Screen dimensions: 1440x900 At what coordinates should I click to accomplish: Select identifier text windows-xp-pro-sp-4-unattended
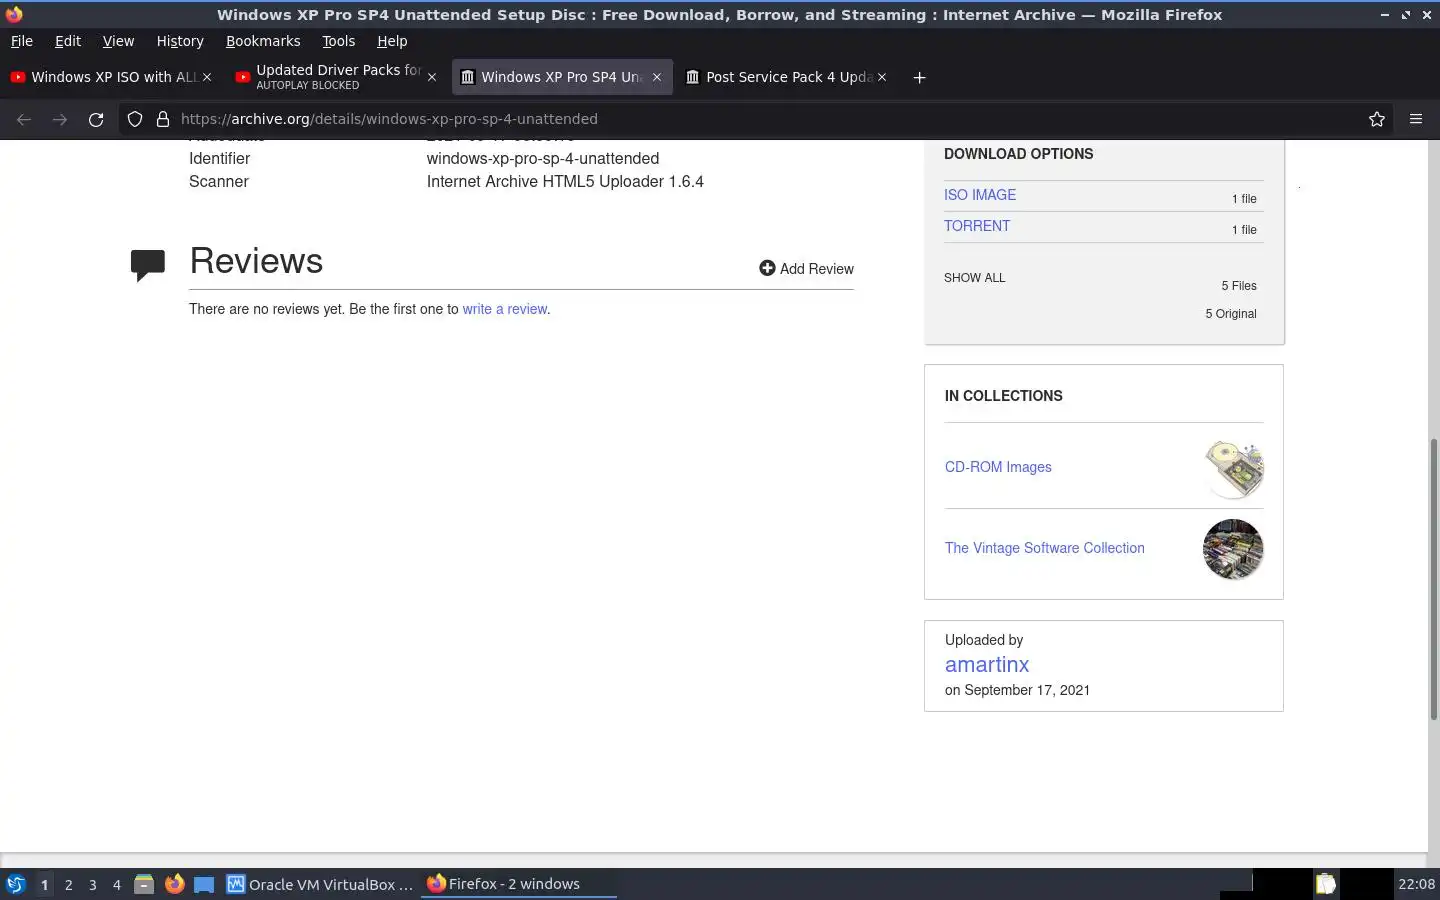click(543, 159)
